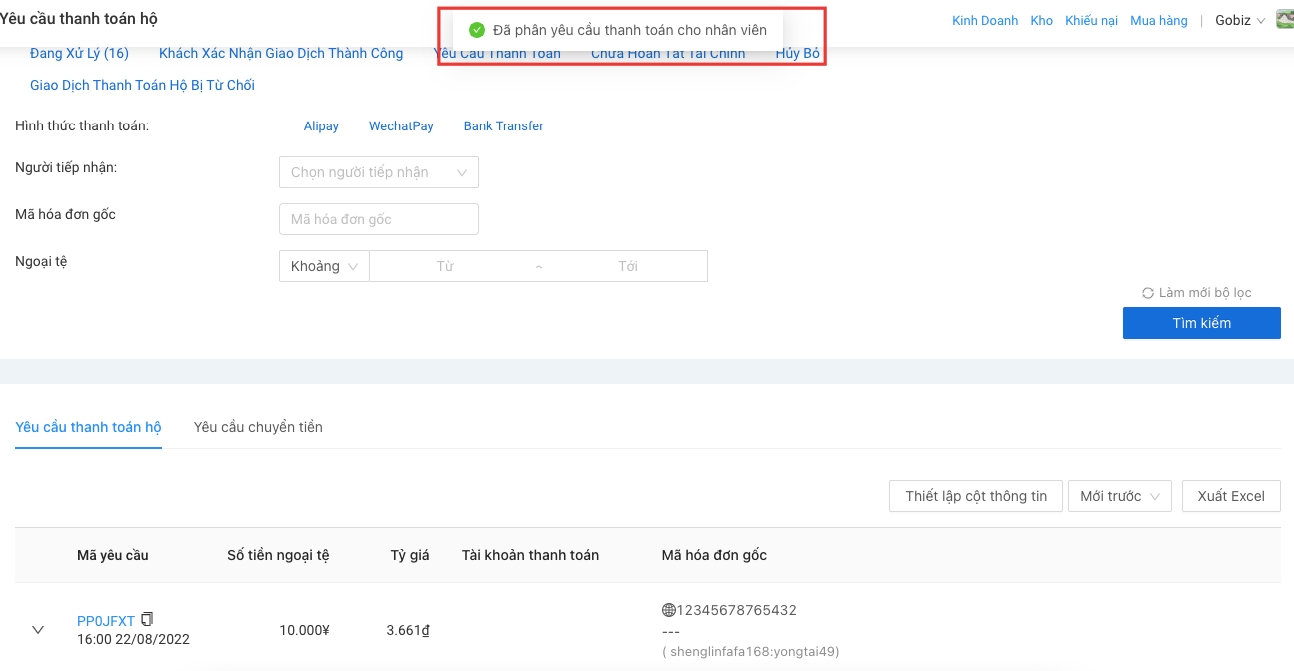
Task: Click the green success checkmark in notification
Action: (x=477, y=30)
